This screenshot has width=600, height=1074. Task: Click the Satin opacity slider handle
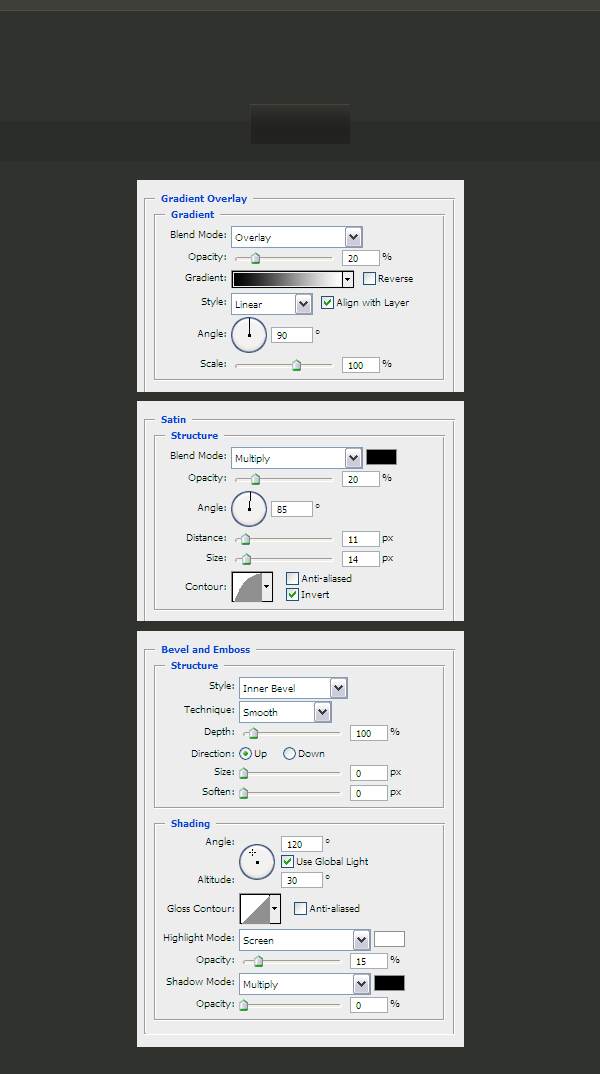point(255,479)
